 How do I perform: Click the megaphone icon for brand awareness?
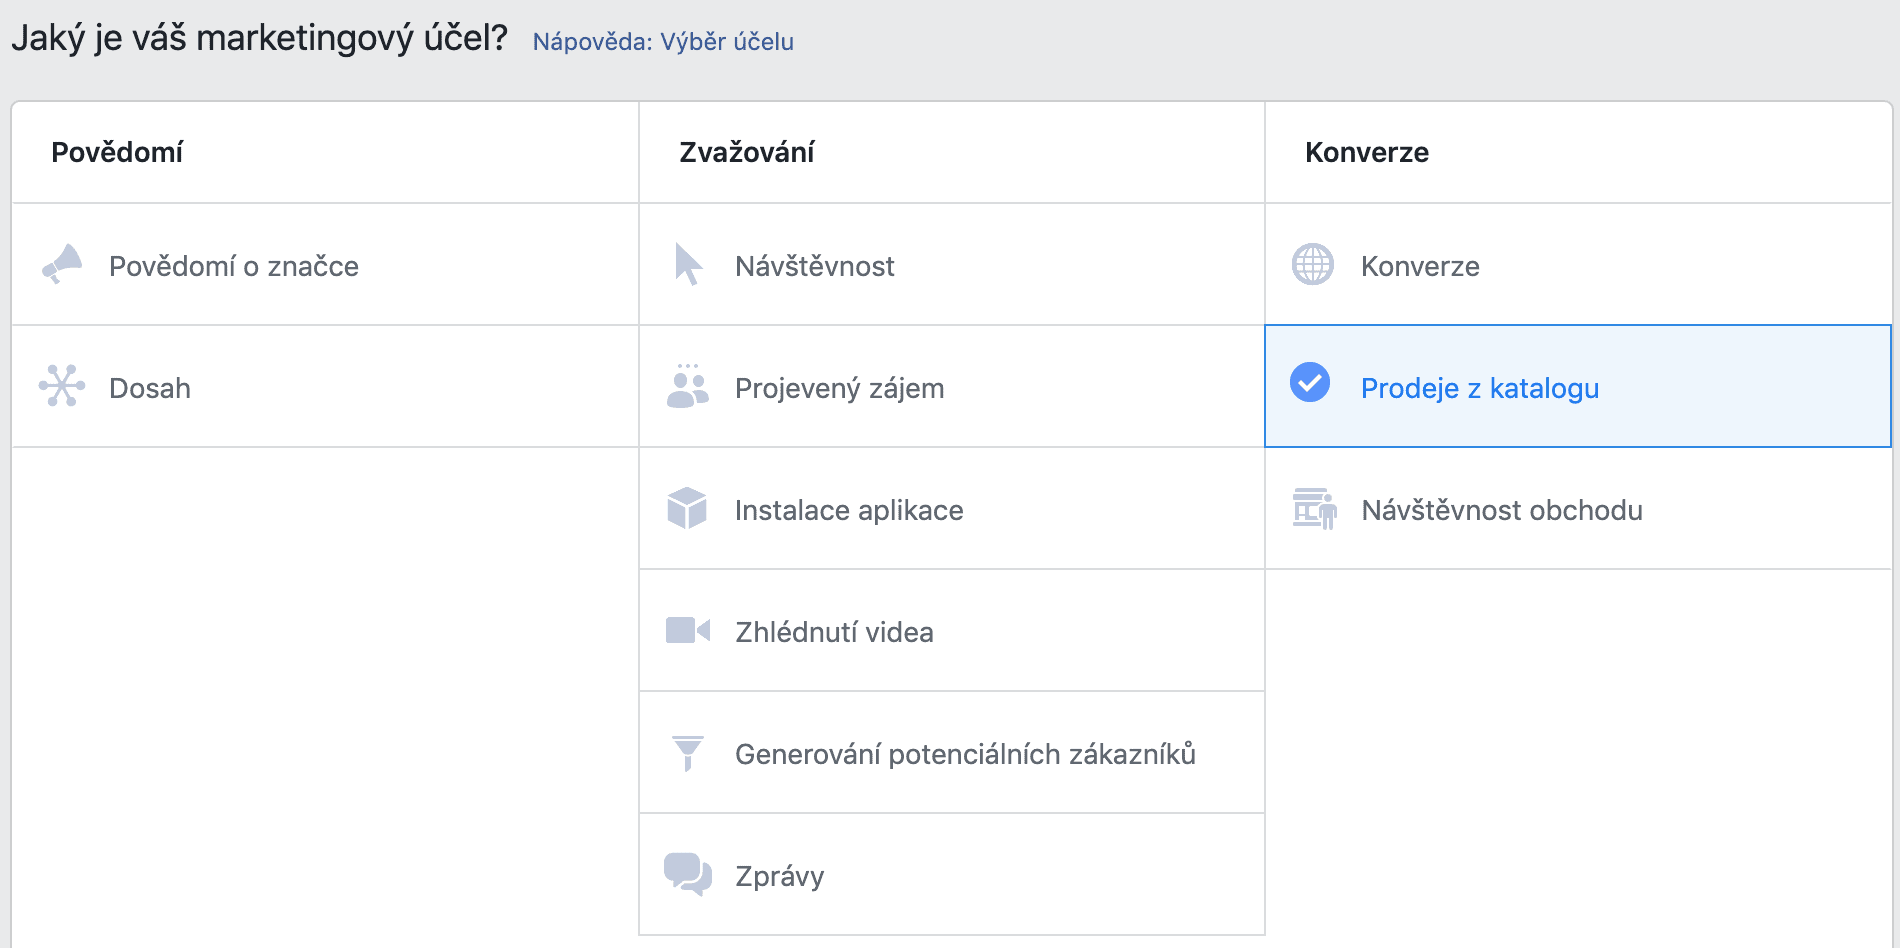tap(62, 265)
